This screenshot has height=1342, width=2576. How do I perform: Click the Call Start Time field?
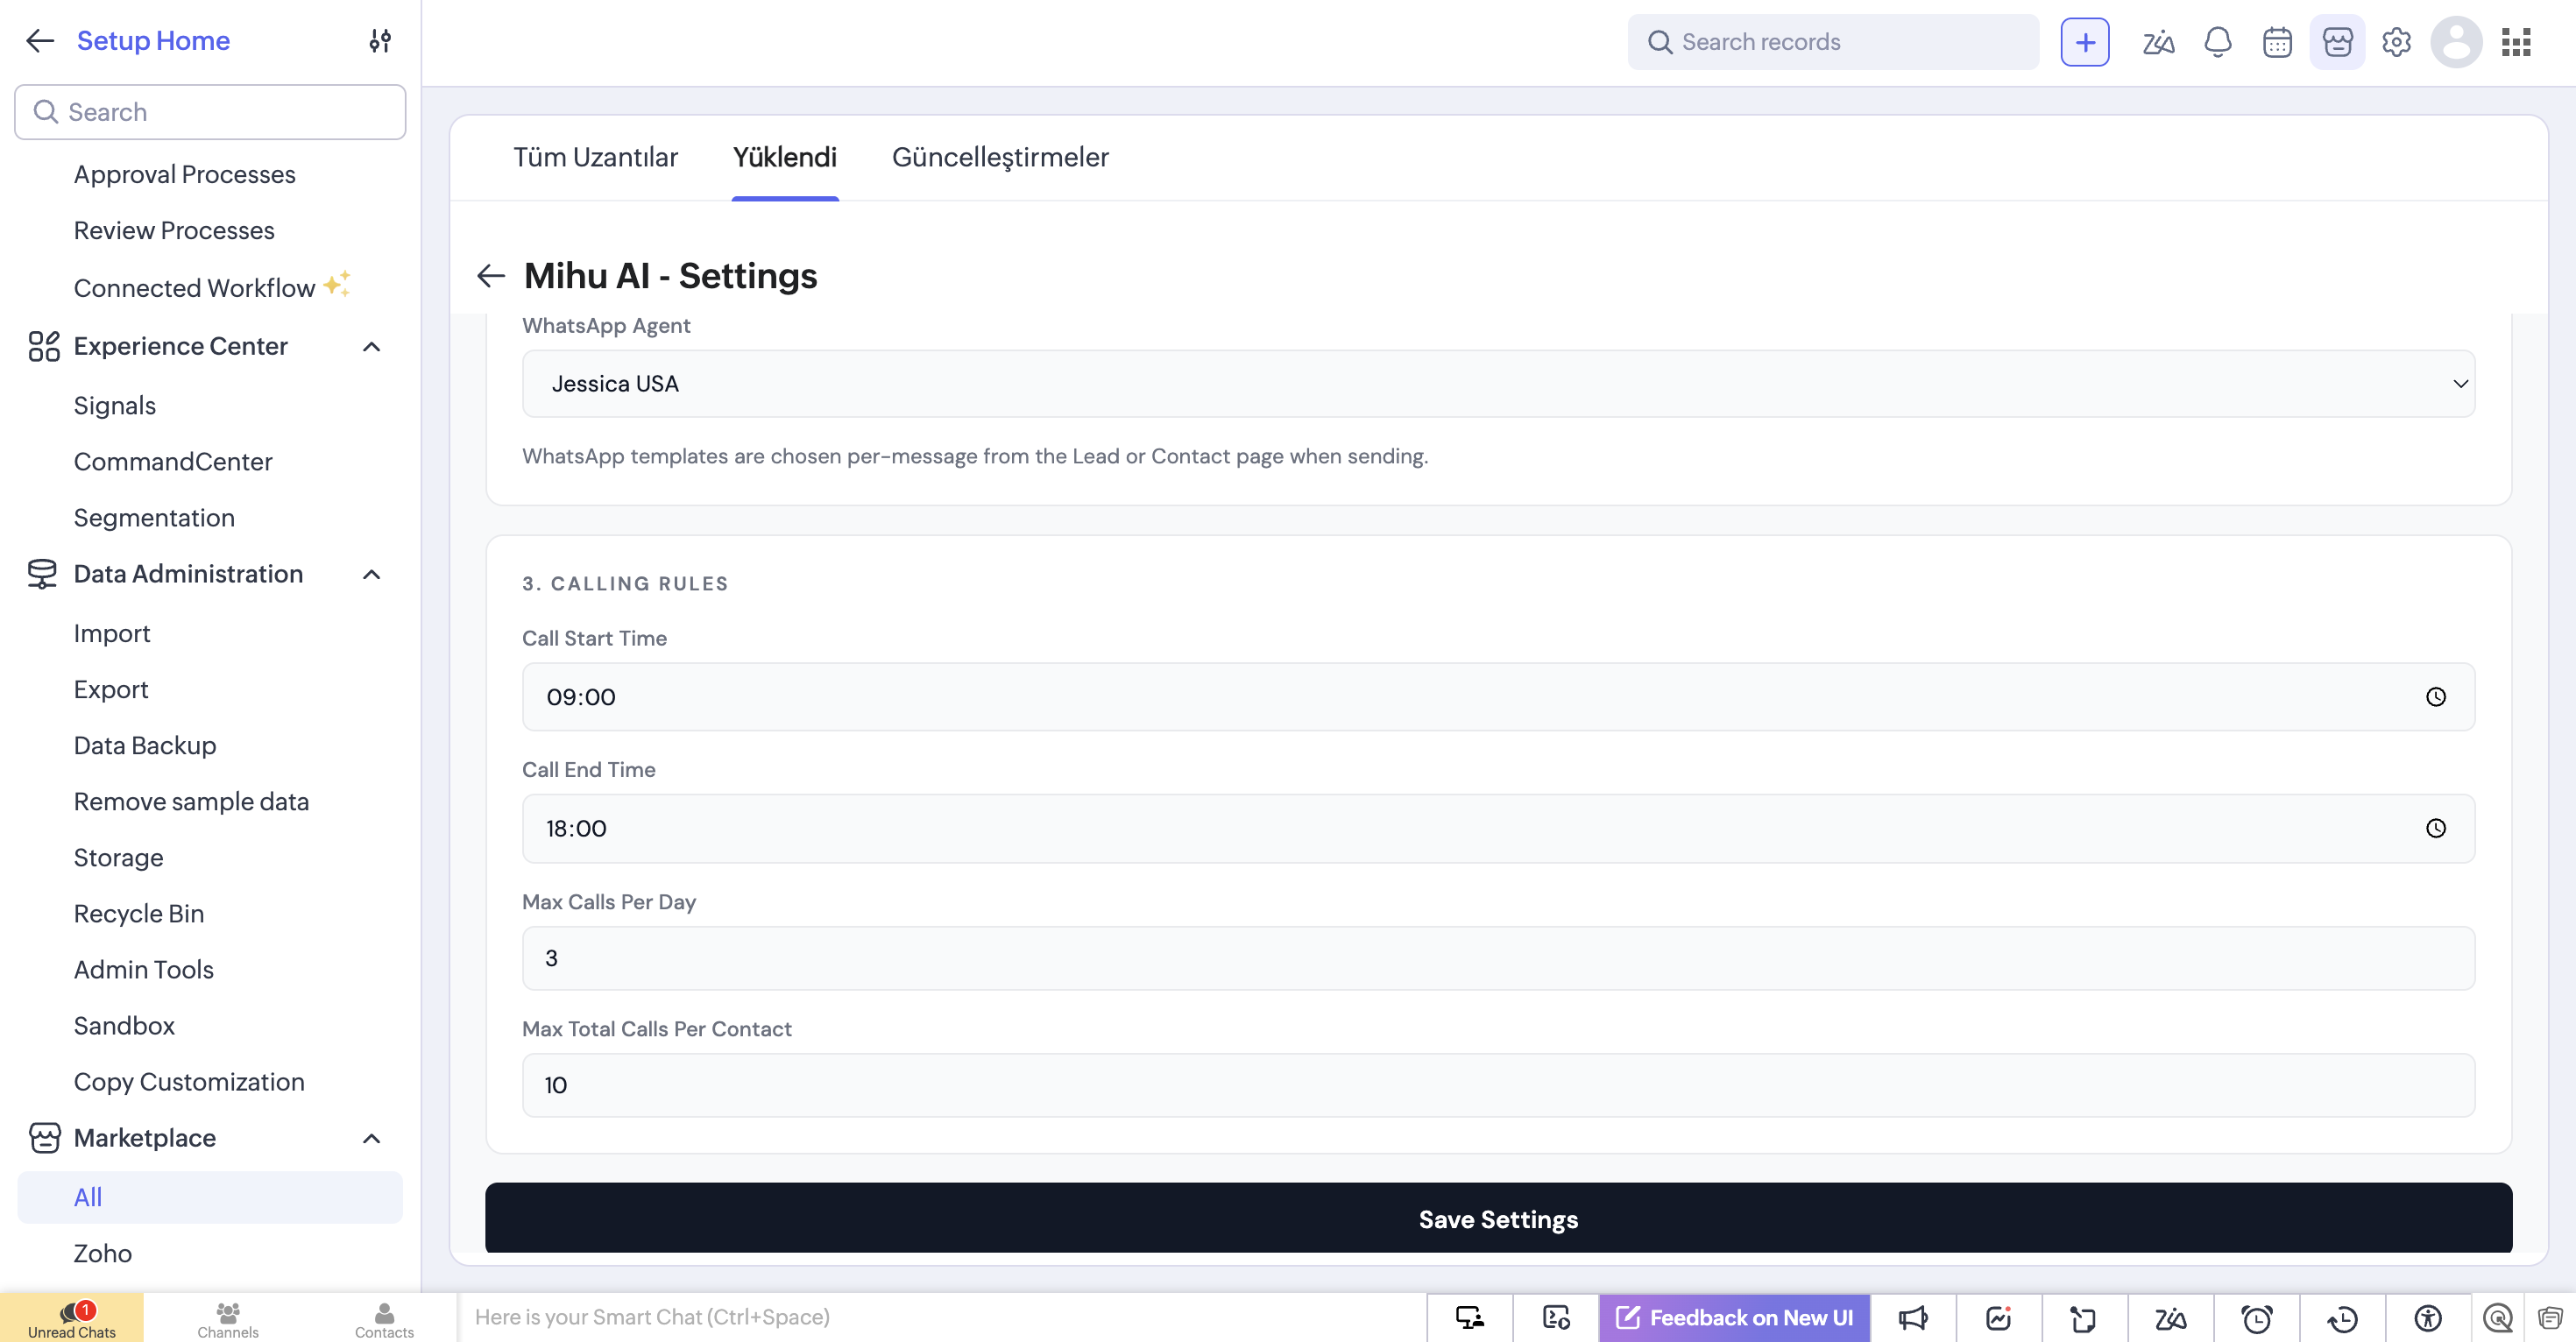pos(1498,697)
